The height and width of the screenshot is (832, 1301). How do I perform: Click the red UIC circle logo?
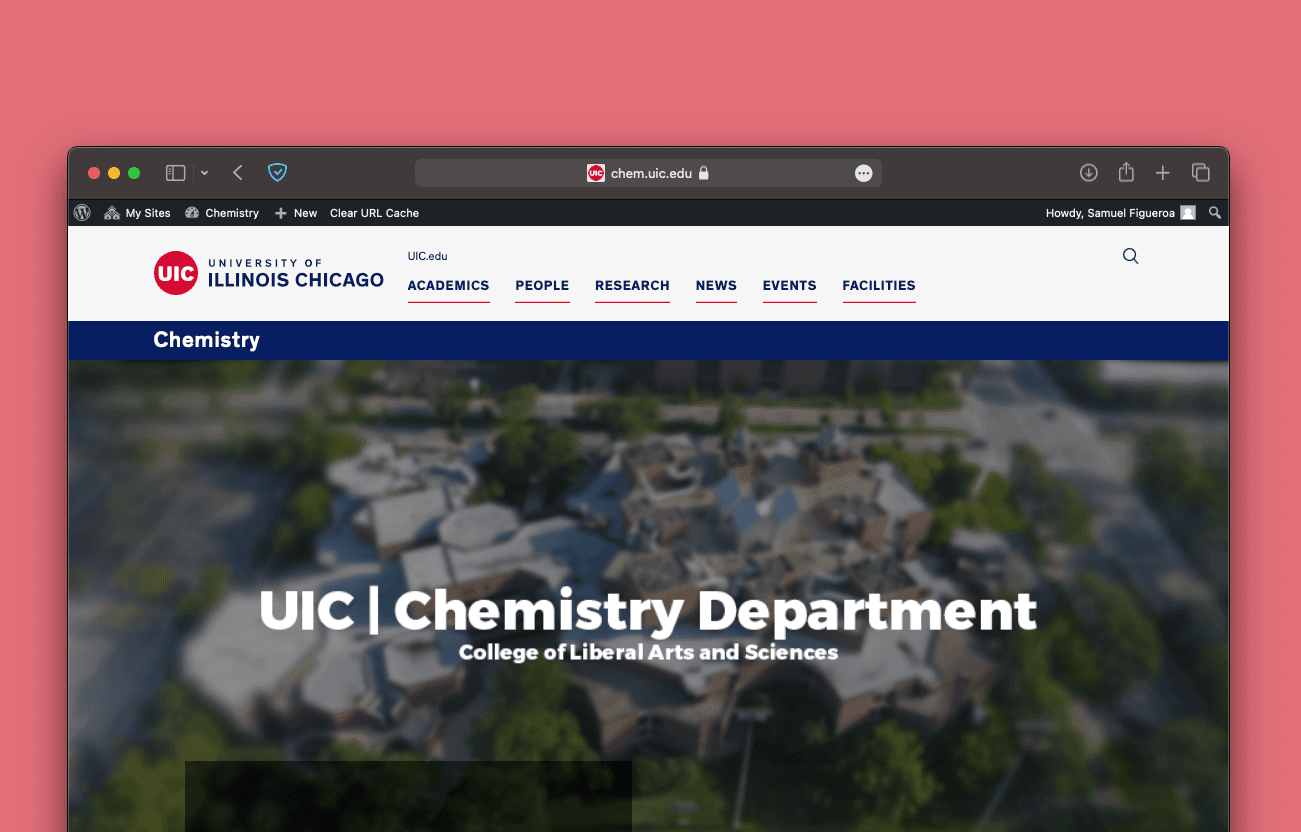tap(176, 273)
